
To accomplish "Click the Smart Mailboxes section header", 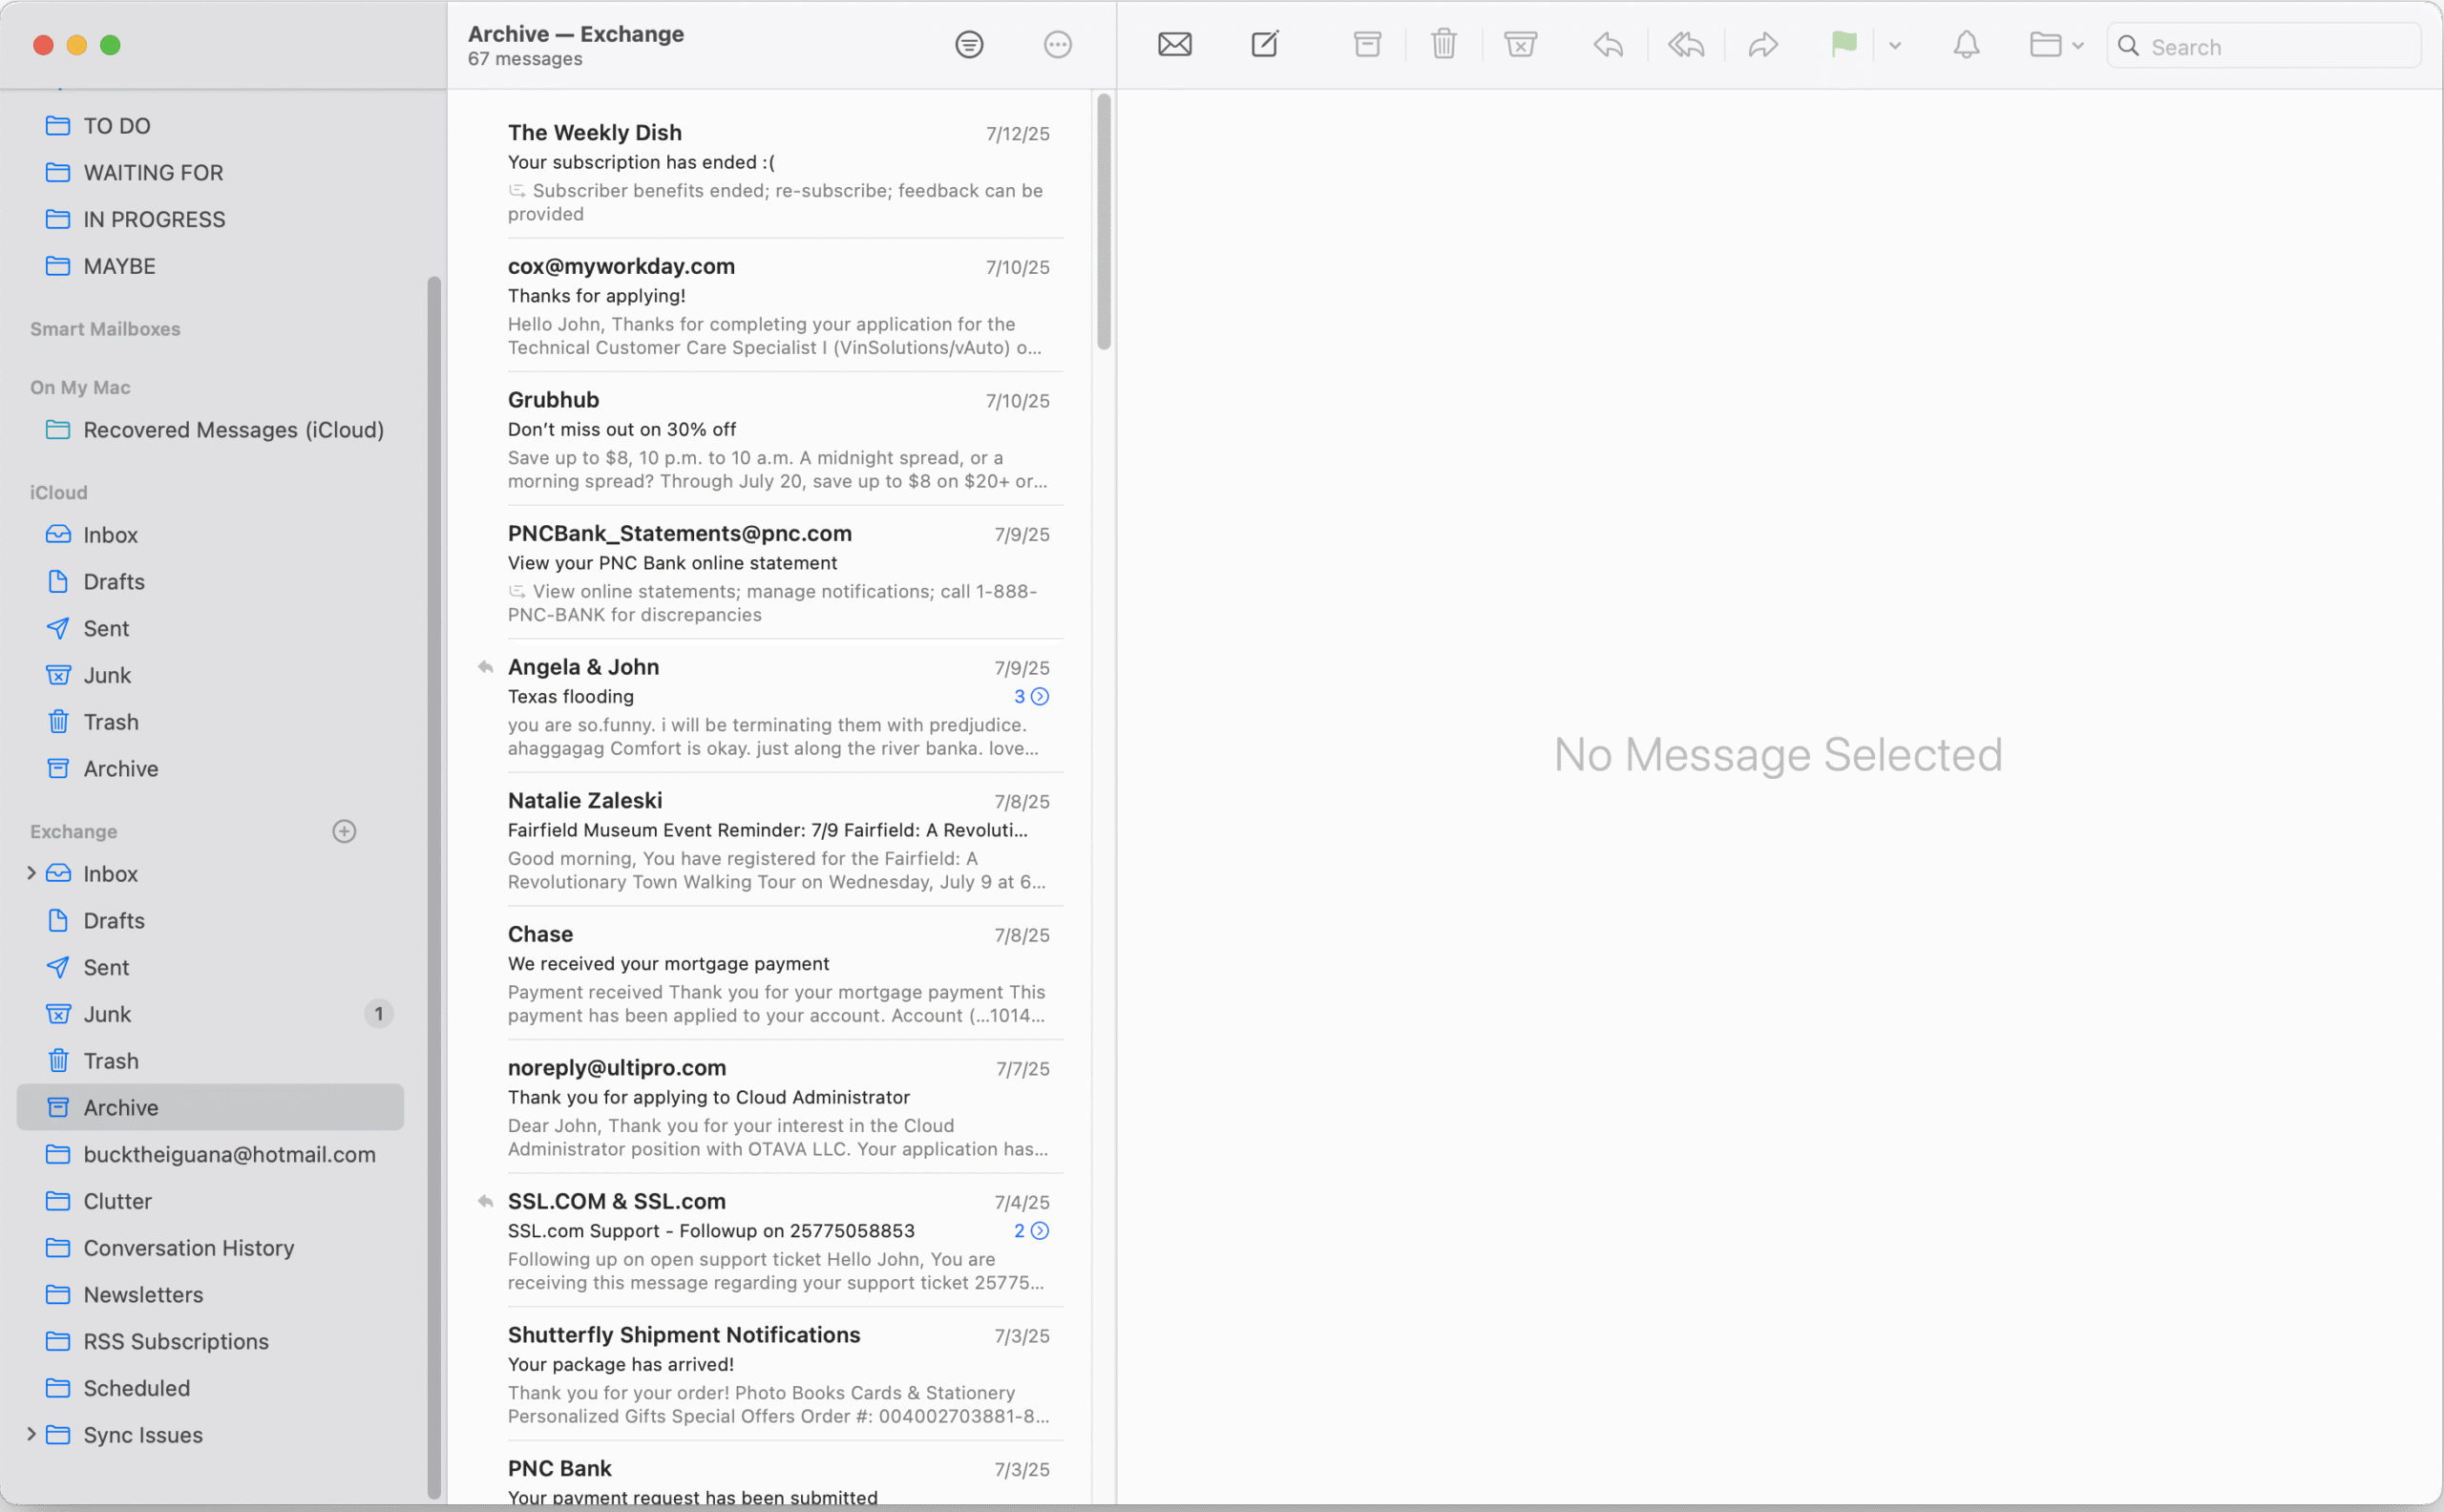I will pyautogui.click(x=105, y=329).
